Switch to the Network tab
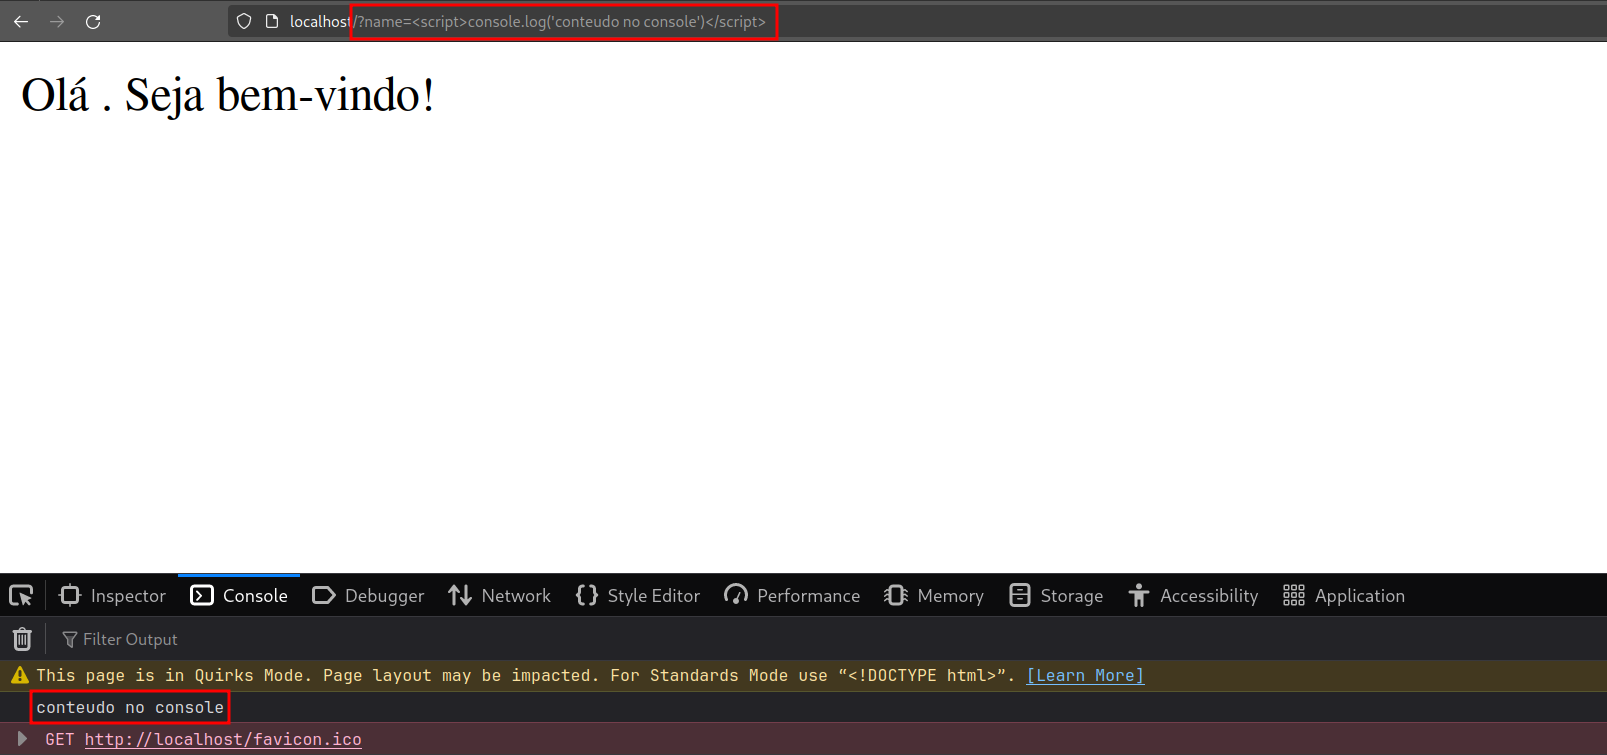The width and height of the screenshot is (1607, 755). click(499, 596)
